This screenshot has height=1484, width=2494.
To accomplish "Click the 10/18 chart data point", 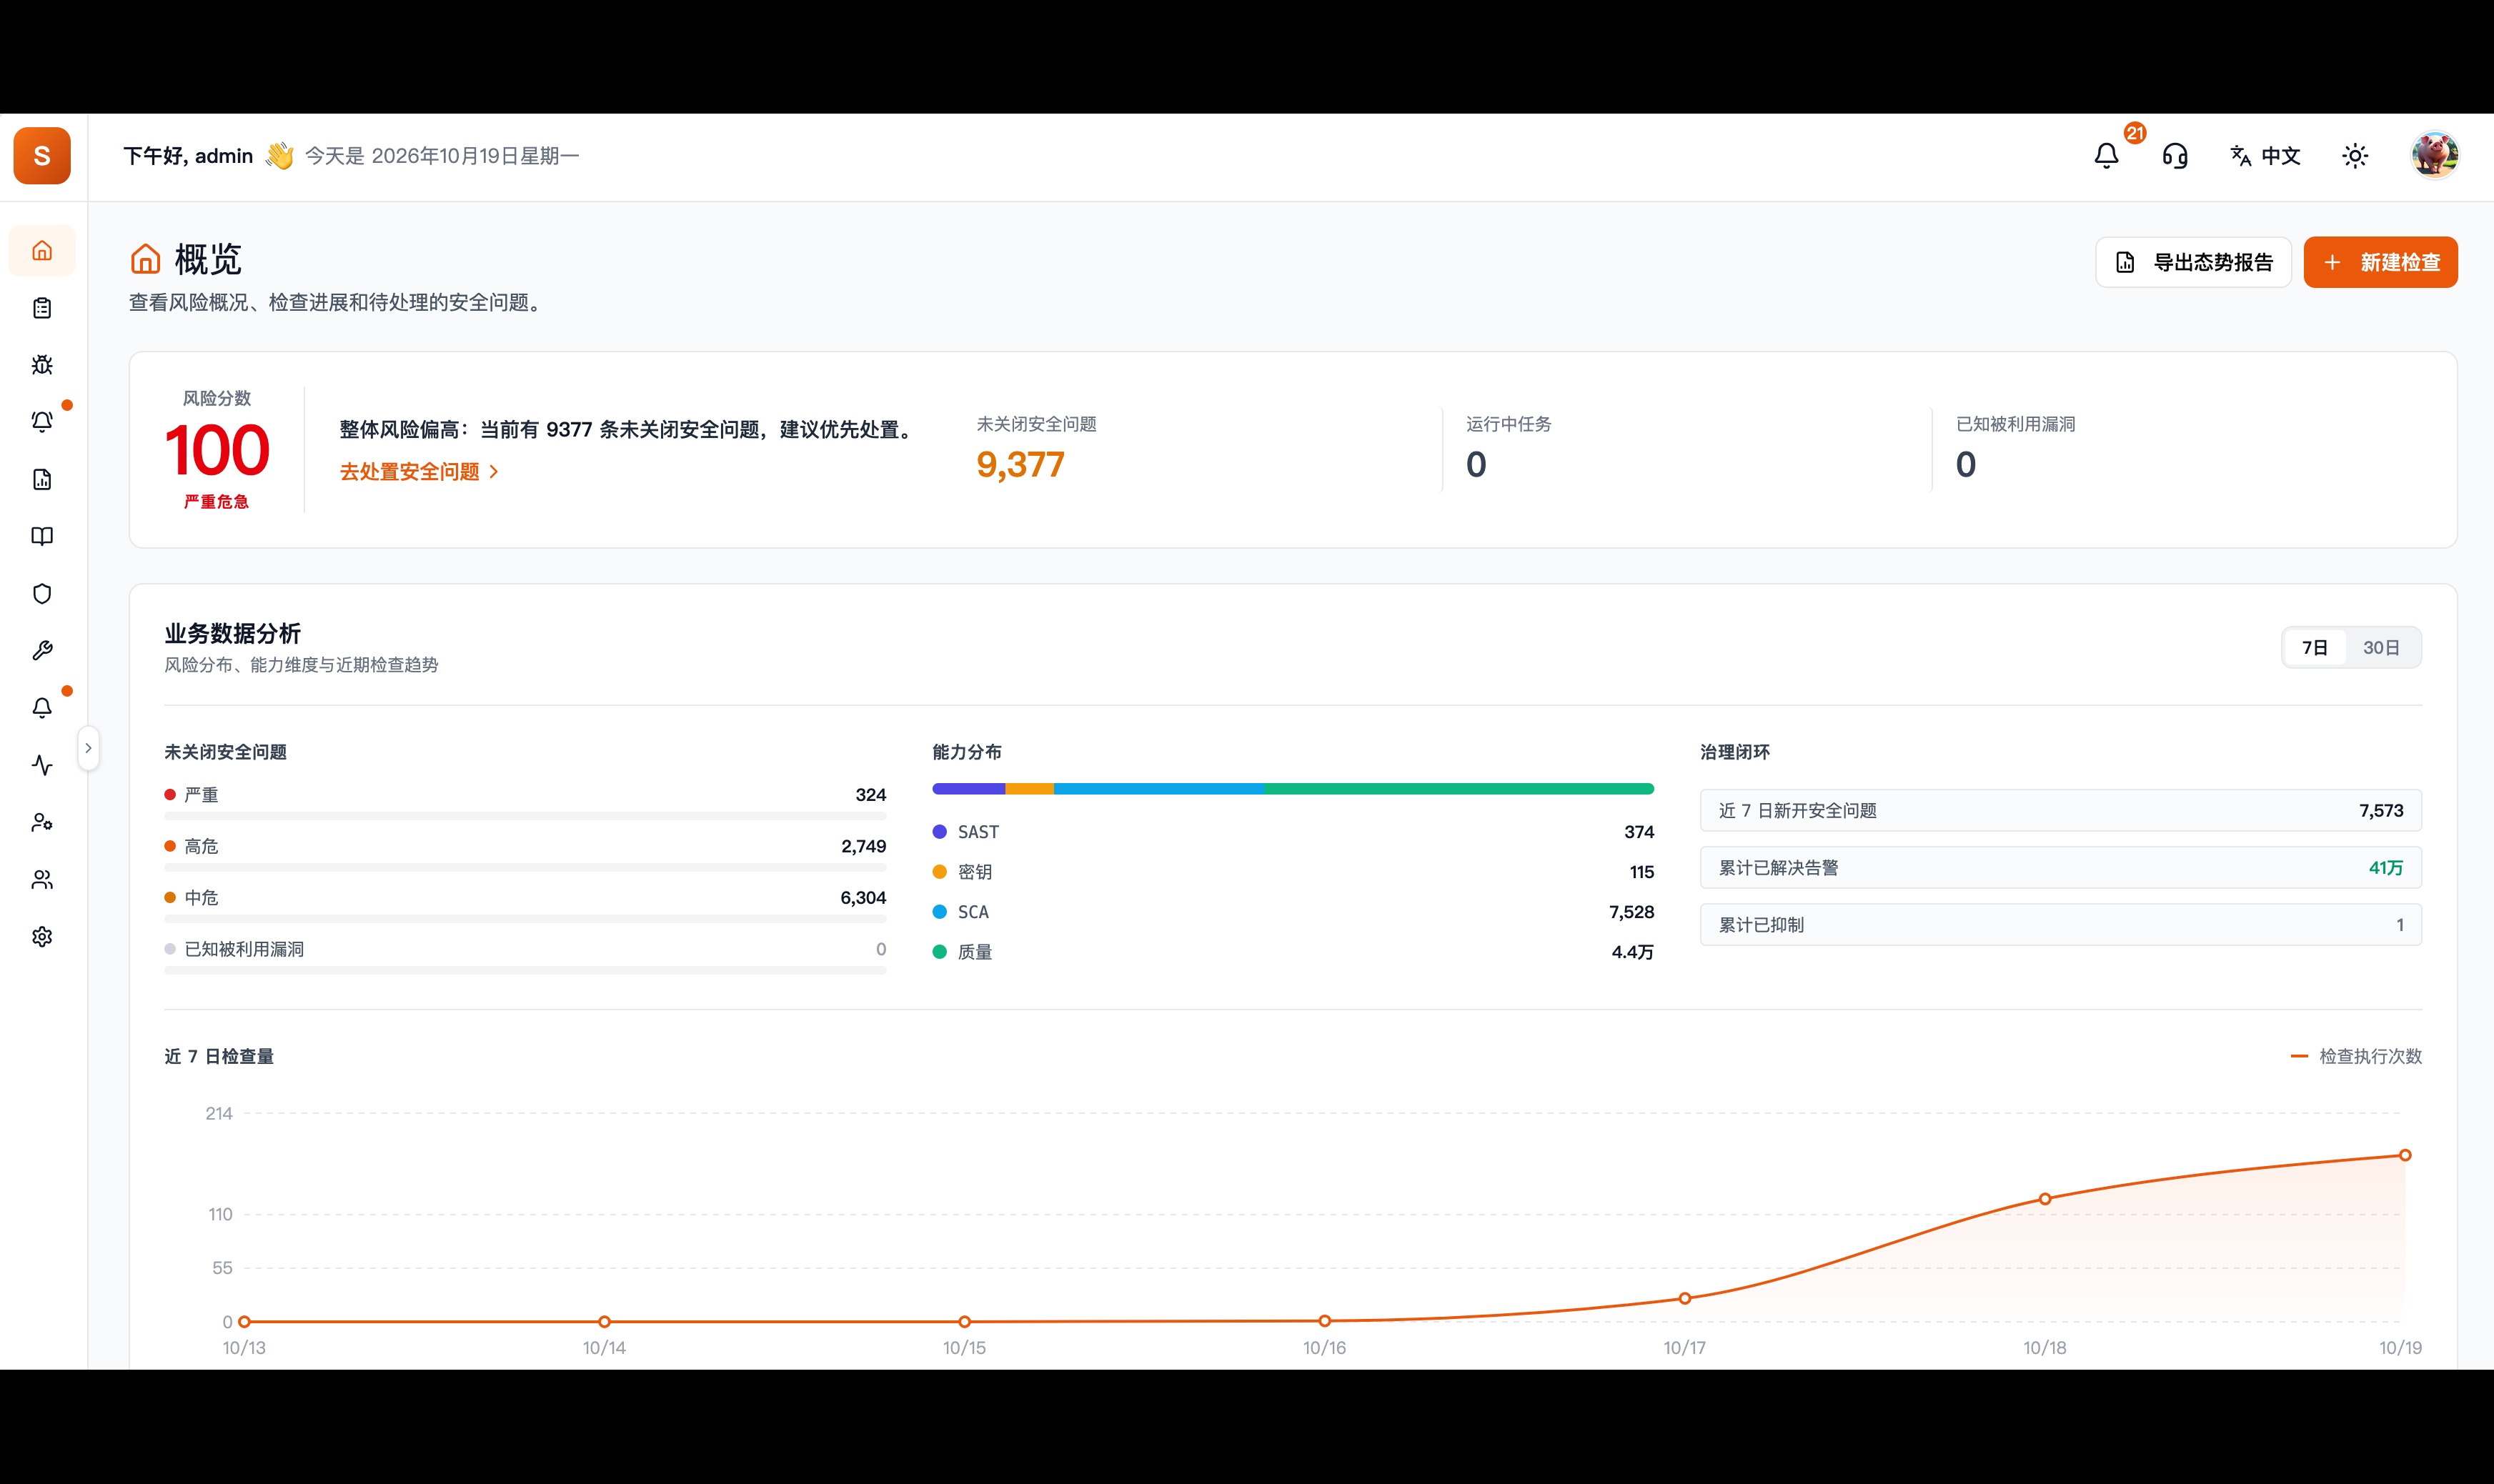I will [2045, 1199].
